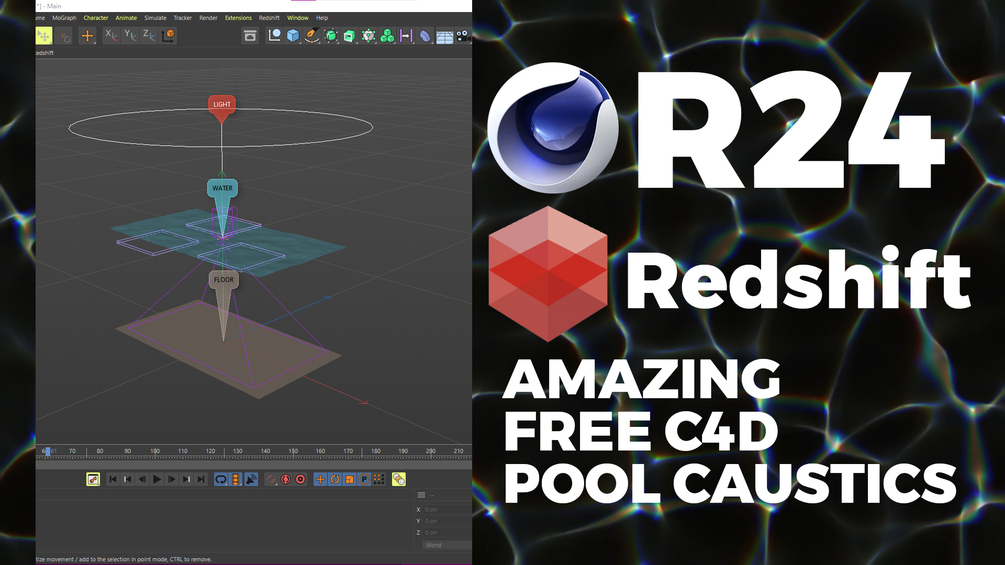Click the timeline playhead at frame 61
1005x565 pixels.
tap(47, 451)
